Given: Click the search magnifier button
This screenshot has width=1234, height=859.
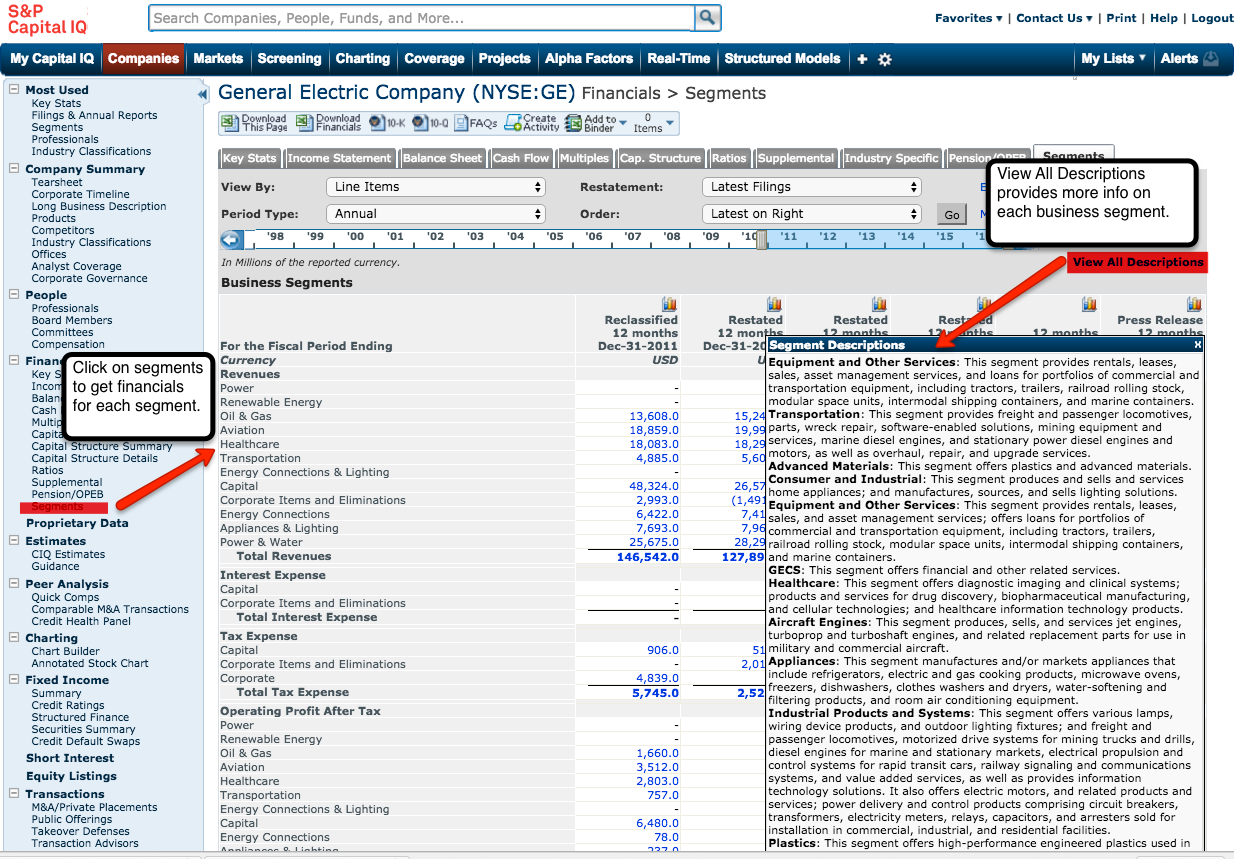Looking at the screenshot, I should coord(708,18).
